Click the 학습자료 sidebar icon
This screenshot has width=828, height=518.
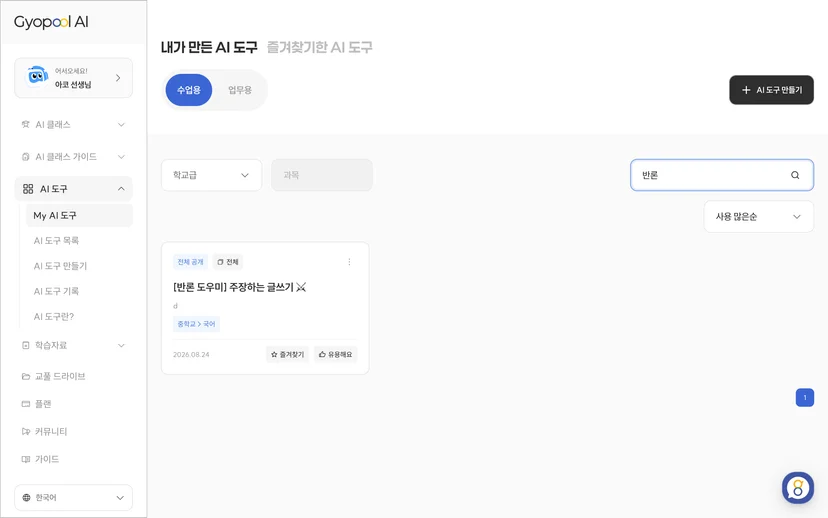[x=25, y=345]
